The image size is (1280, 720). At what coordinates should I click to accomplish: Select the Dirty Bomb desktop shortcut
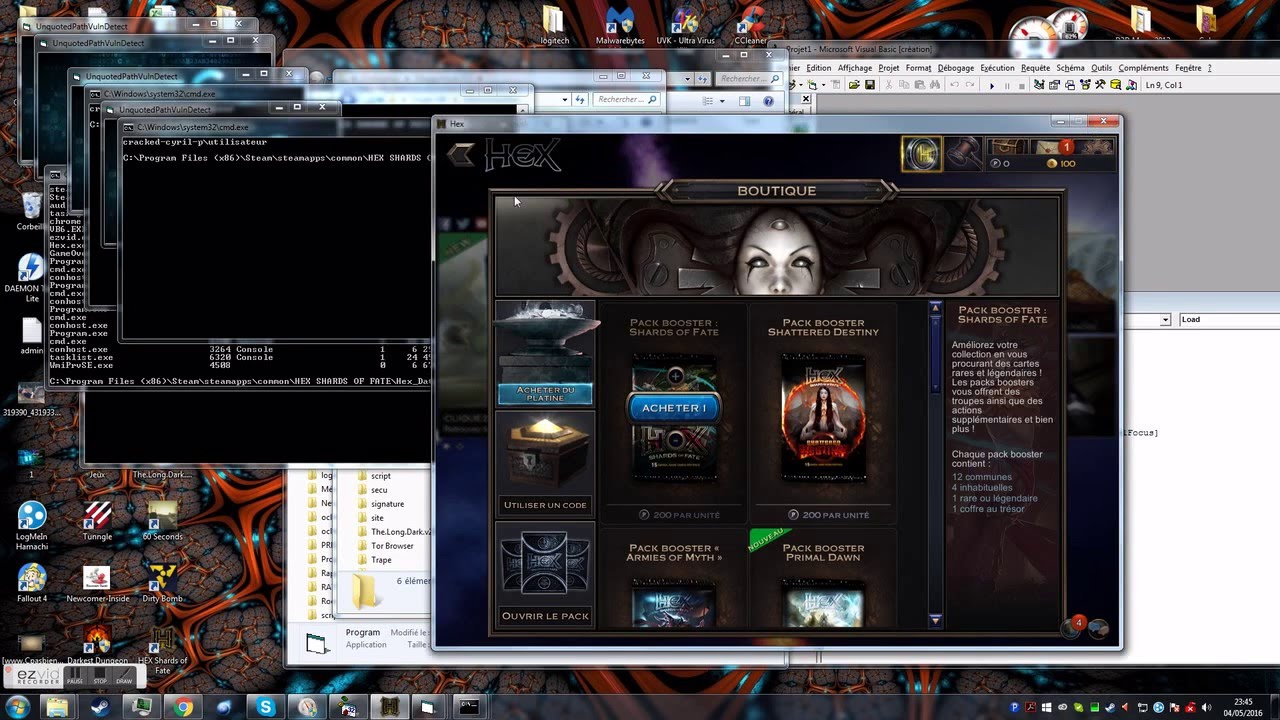coord(162,585)
